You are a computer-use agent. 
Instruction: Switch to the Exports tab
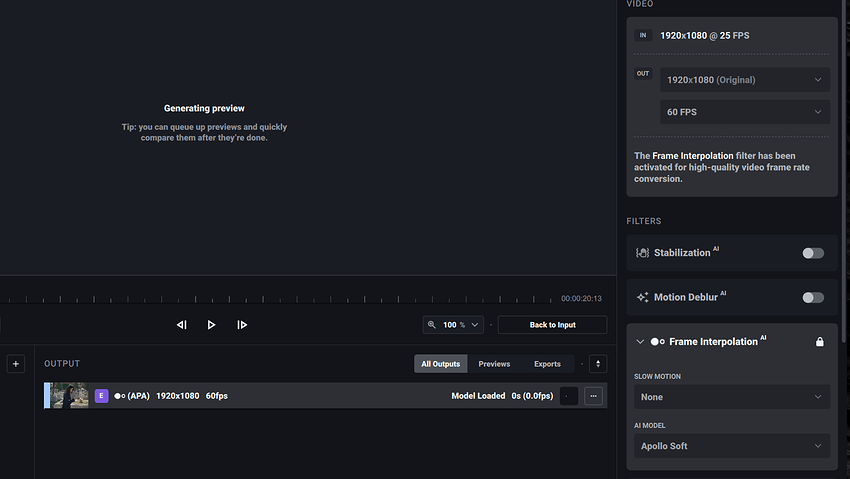(x=547, y=364)
